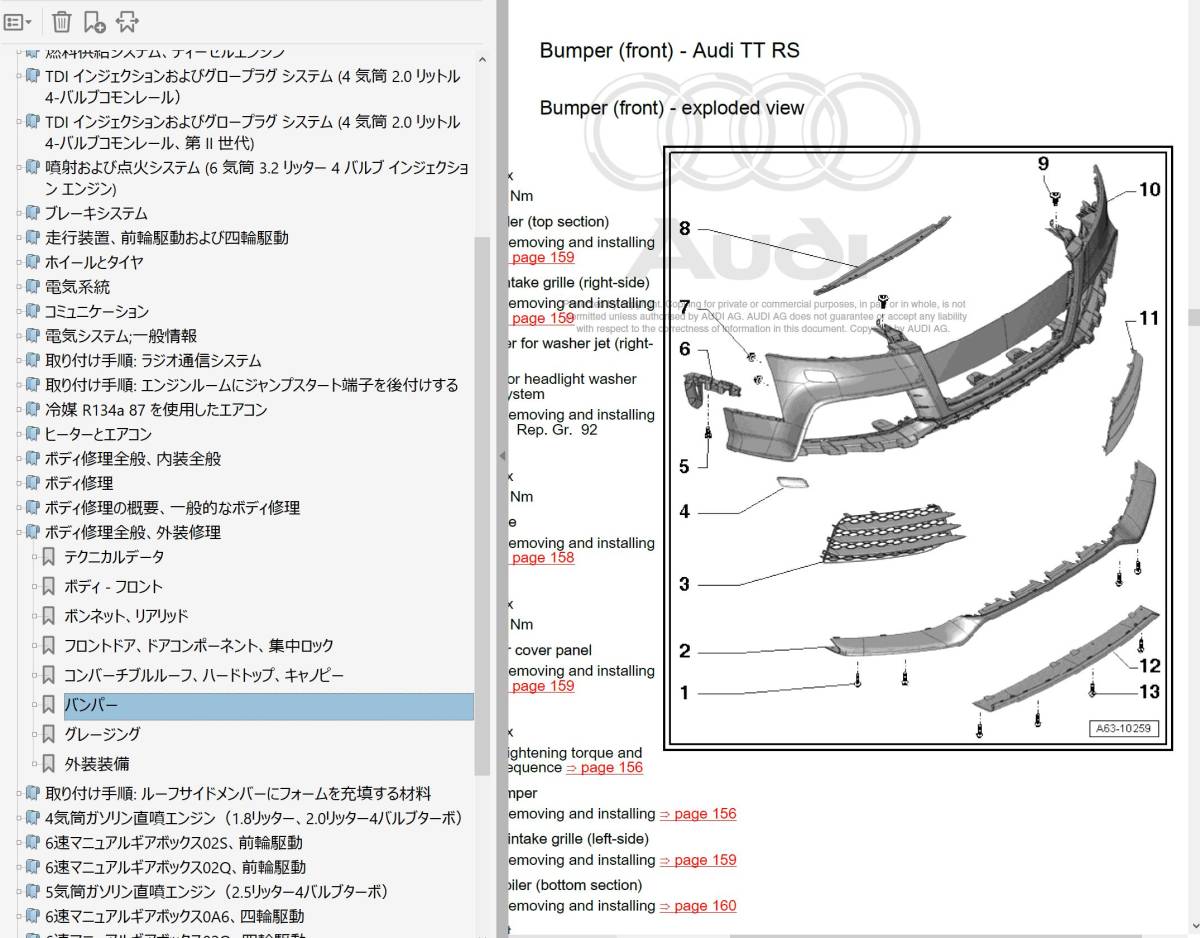
Task: Open page 159 link under spoiler (top section)
Action: coord(543,258)
